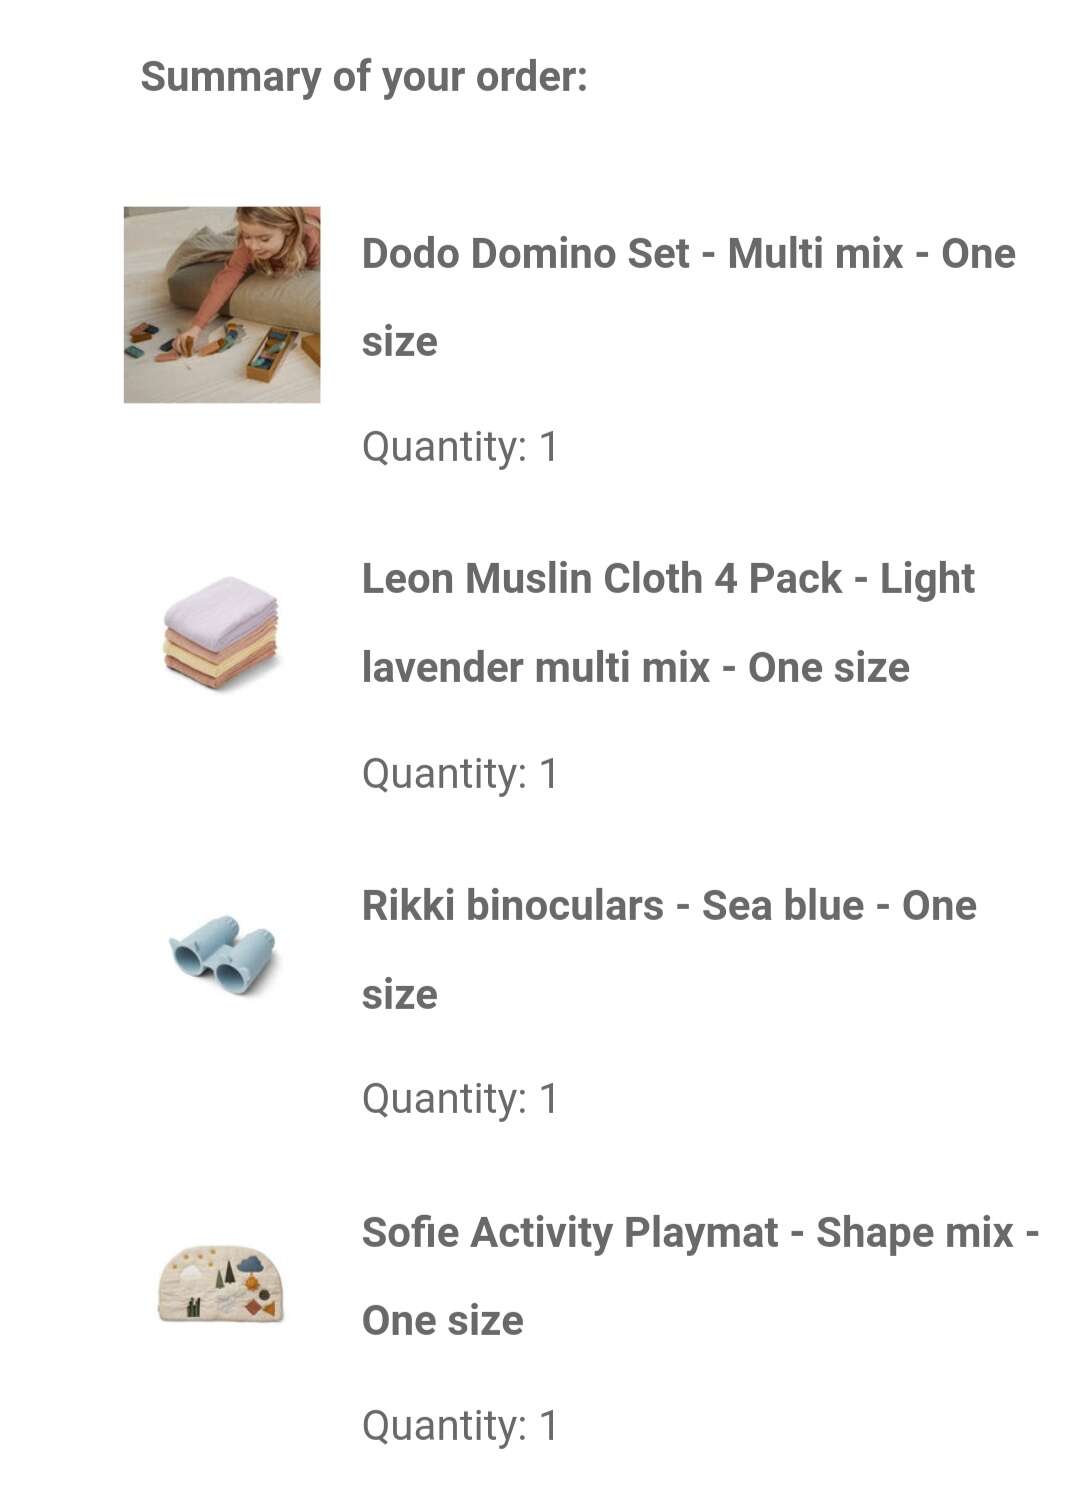This screenshot has width=1077, height=1486.
Task: Open Leon Muslin Cloth 4 Pack title
Action: point(668,623)
